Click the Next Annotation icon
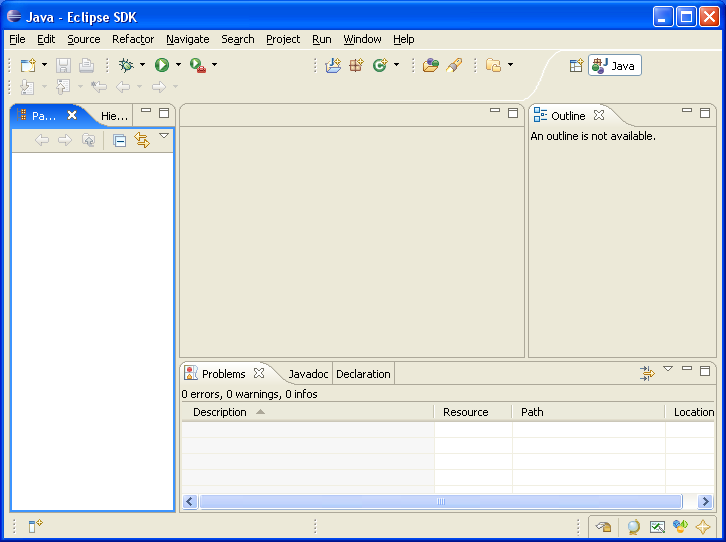 [x=27, y=87]
